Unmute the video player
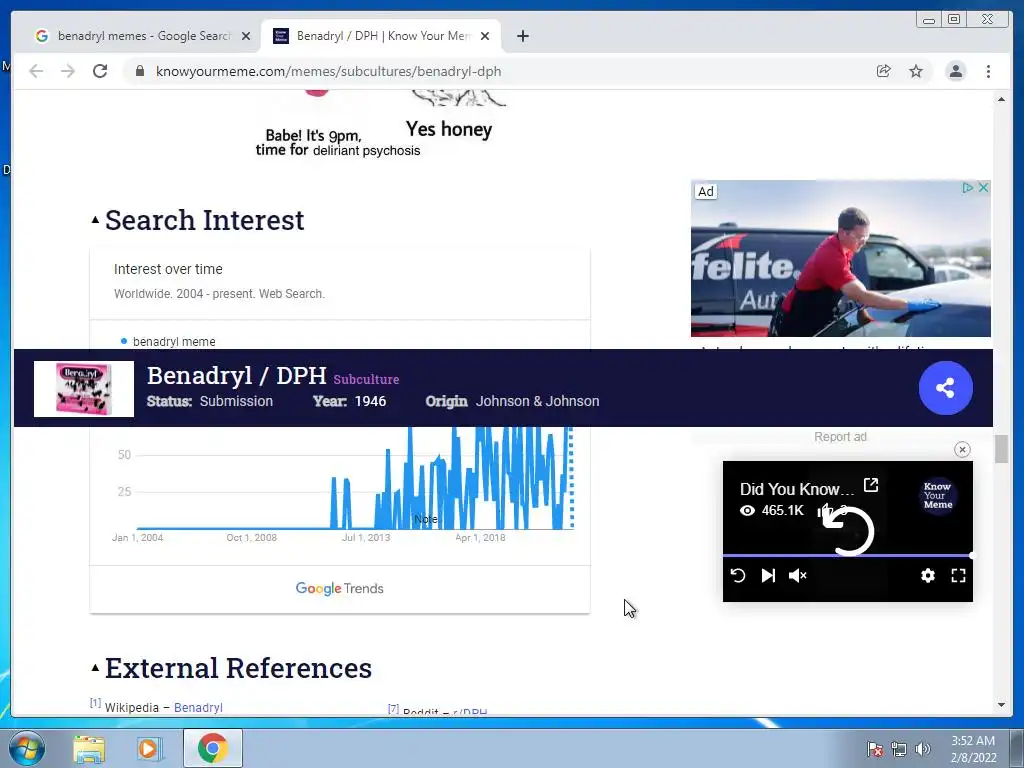Image resolution: width=1024 pixels, height=768 pixels. click(x=798, y=575)
